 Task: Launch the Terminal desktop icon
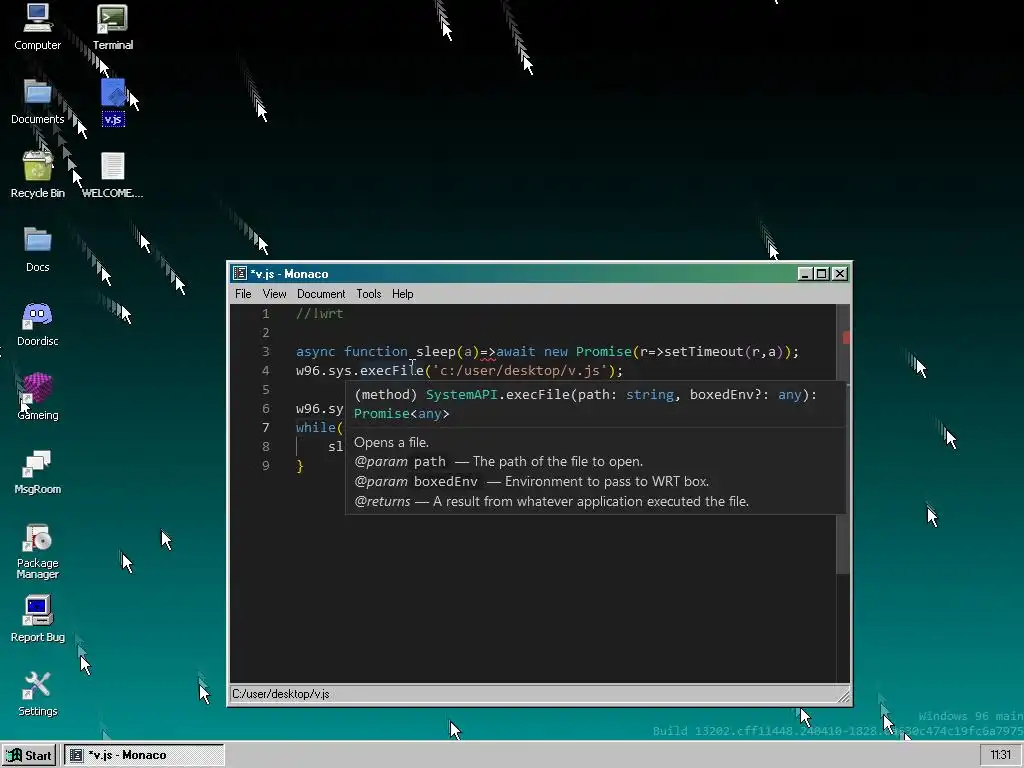[x=112, y=26]
